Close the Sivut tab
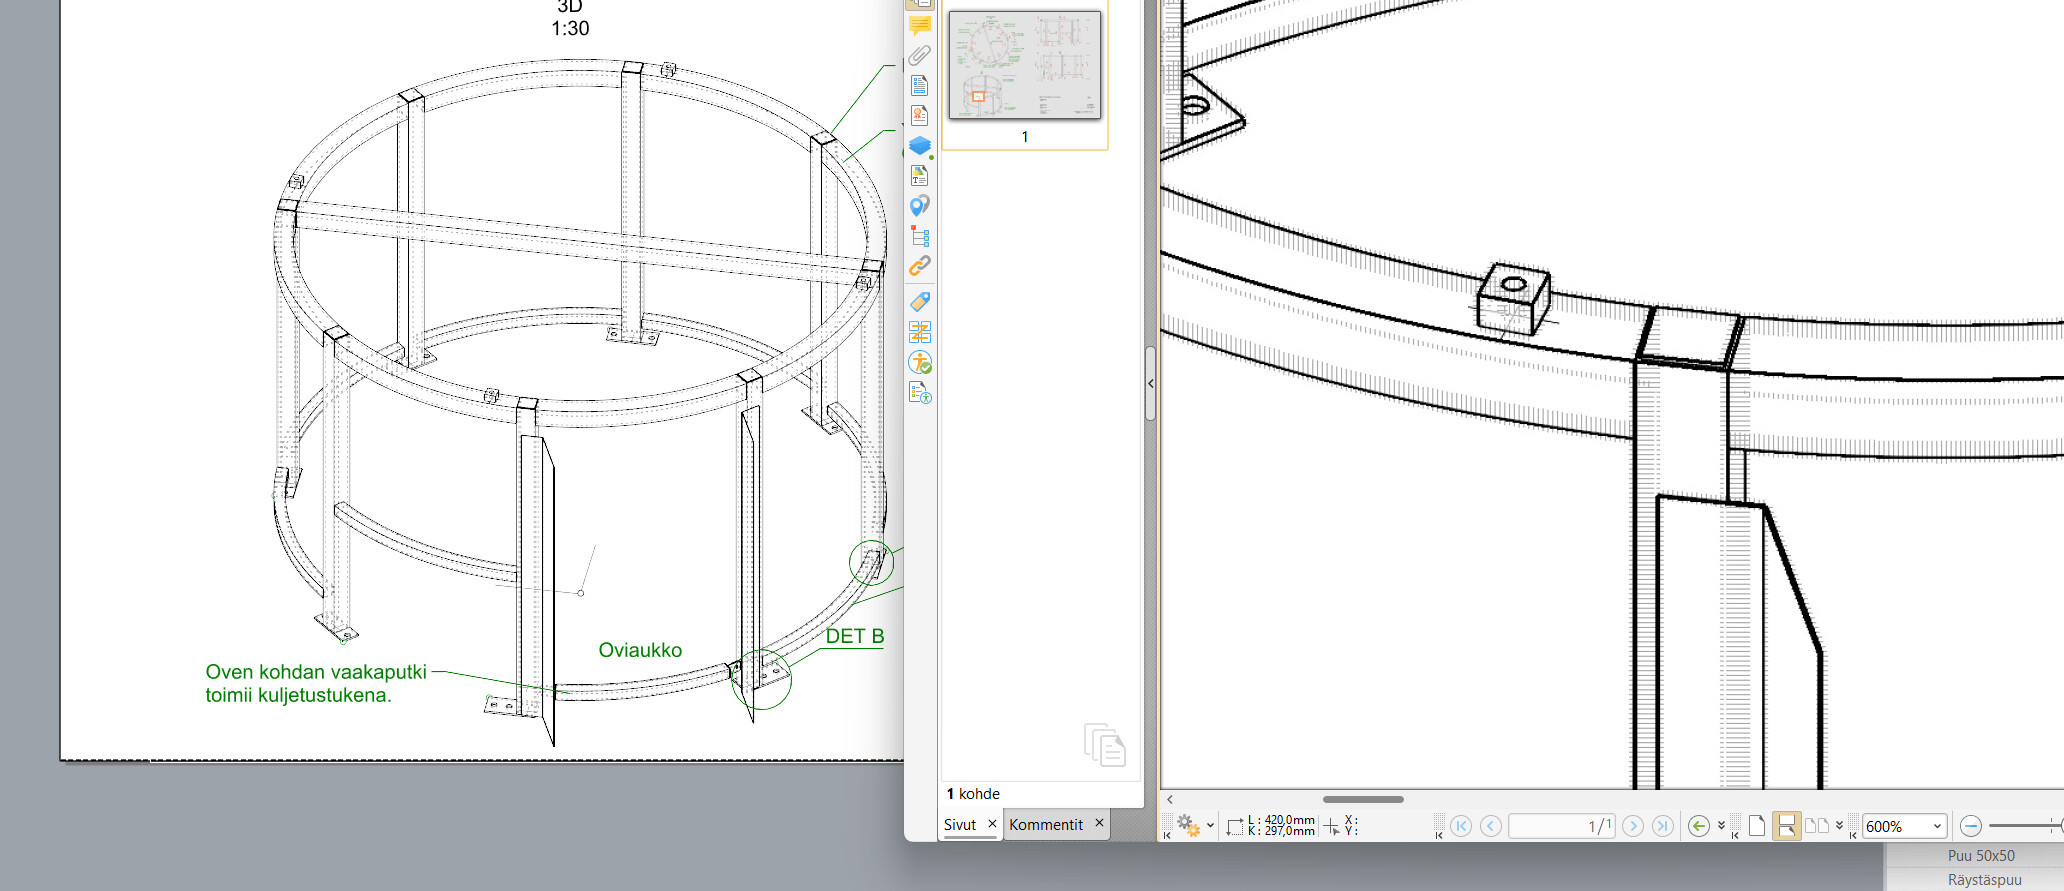This screenshot has height=891, width=2064. point(992,824)
